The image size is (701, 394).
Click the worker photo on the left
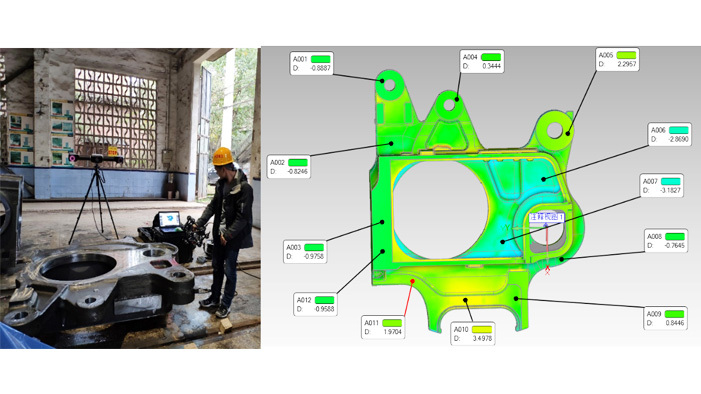pos(130,198)
